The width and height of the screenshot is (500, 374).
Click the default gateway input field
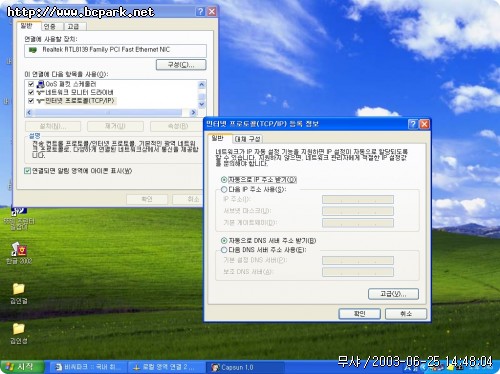point(358,223)
